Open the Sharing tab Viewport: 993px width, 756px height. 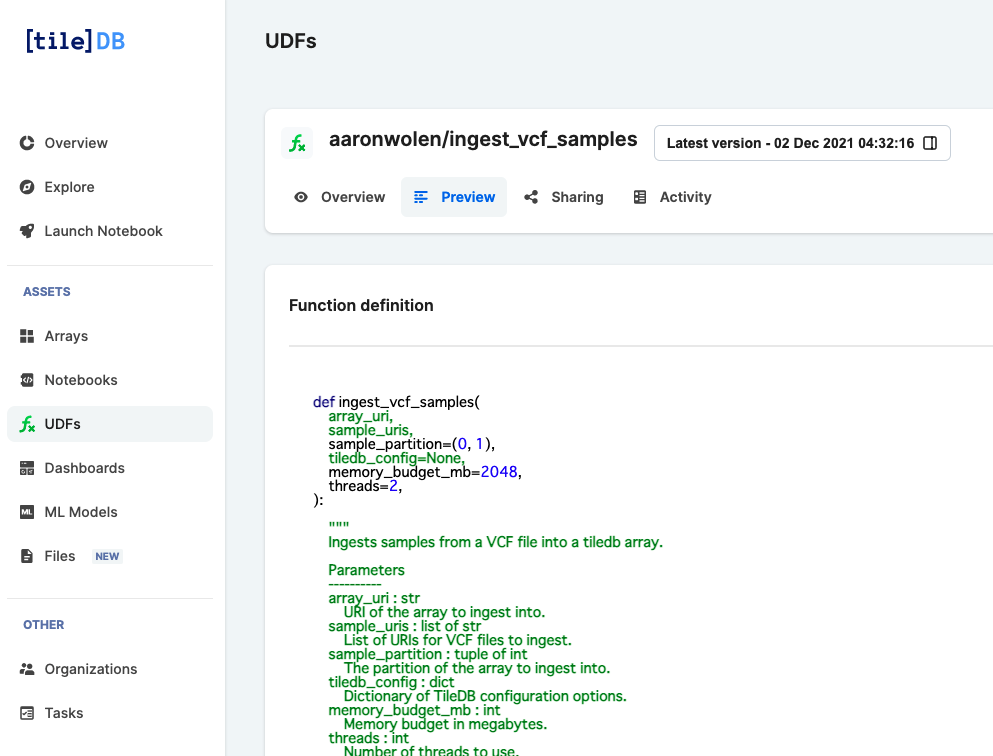click(x=564, y=197)
